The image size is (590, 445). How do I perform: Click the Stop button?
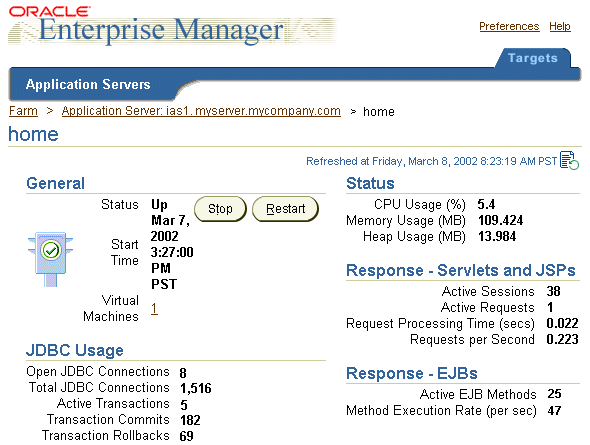[220, 209]
